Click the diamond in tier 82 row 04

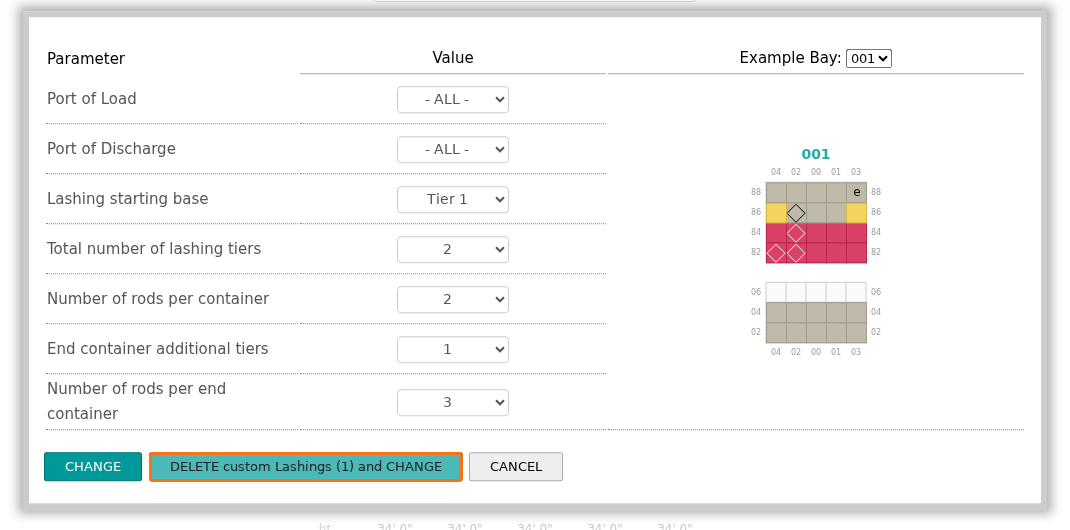(x=776, y=253)
